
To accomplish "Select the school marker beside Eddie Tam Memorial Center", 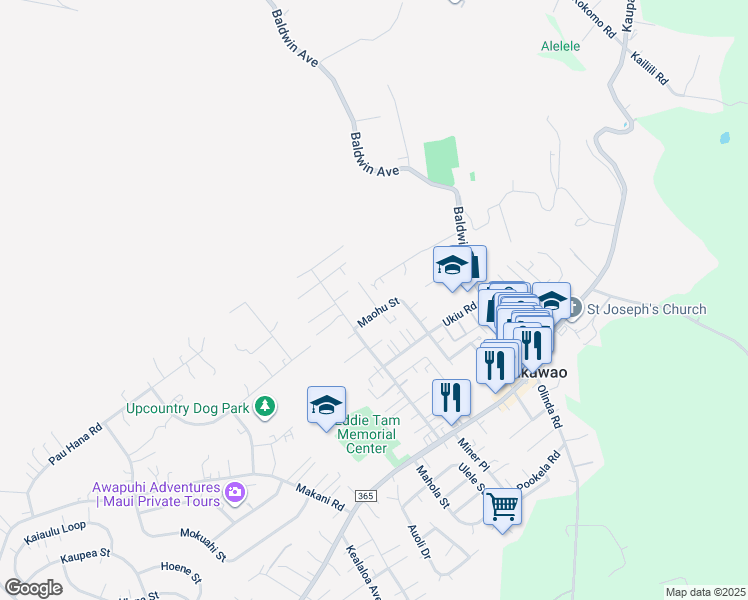I will point(326,407).
